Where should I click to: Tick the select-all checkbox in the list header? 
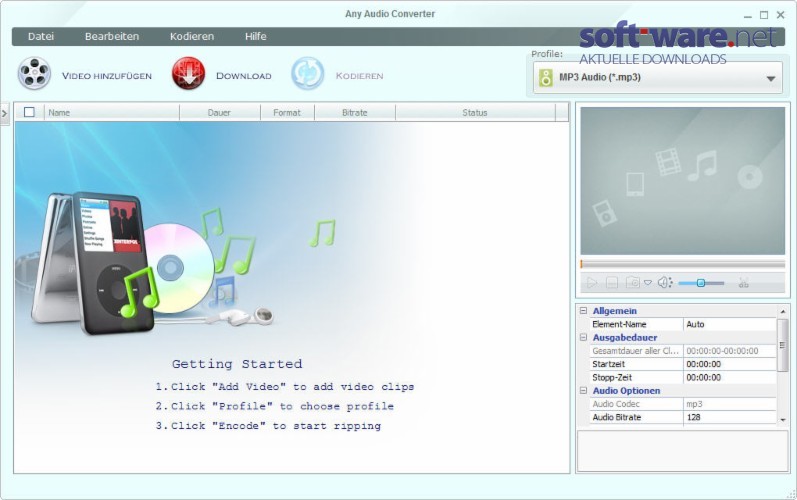click(29, 112)
